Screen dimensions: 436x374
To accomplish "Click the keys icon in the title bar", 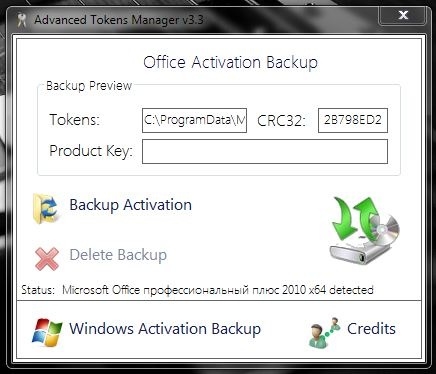I will pyautogui.click(x=22, y=20).
